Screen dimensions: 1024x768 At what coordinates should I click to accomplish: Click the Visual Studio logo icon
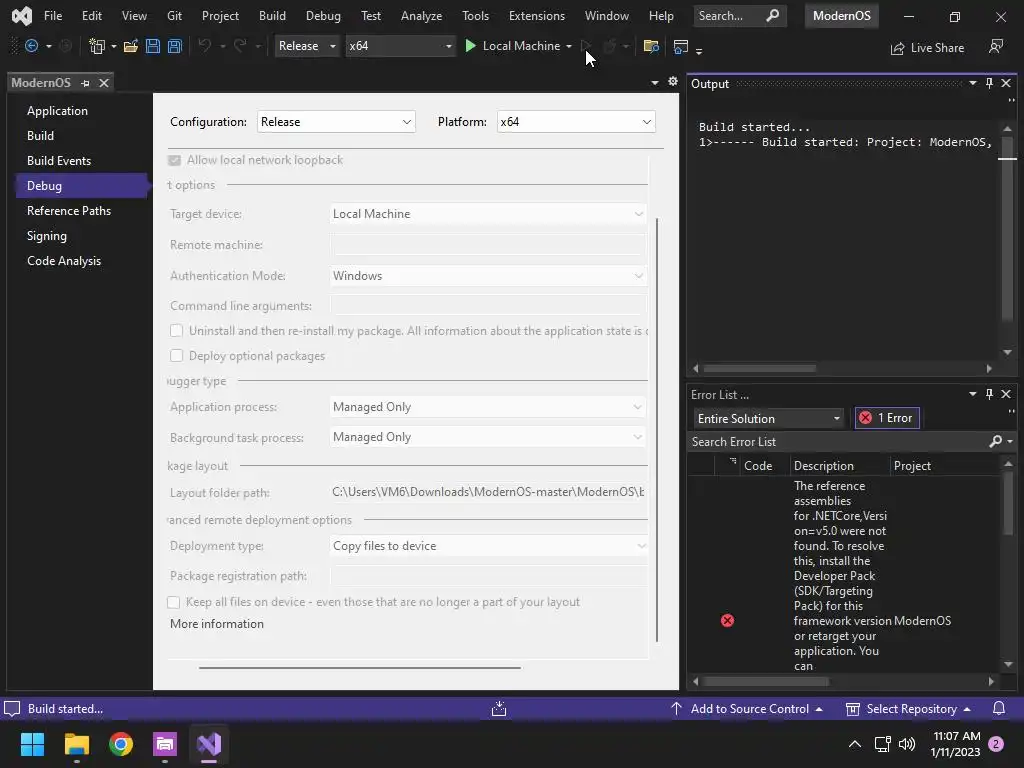pos(22,16)
